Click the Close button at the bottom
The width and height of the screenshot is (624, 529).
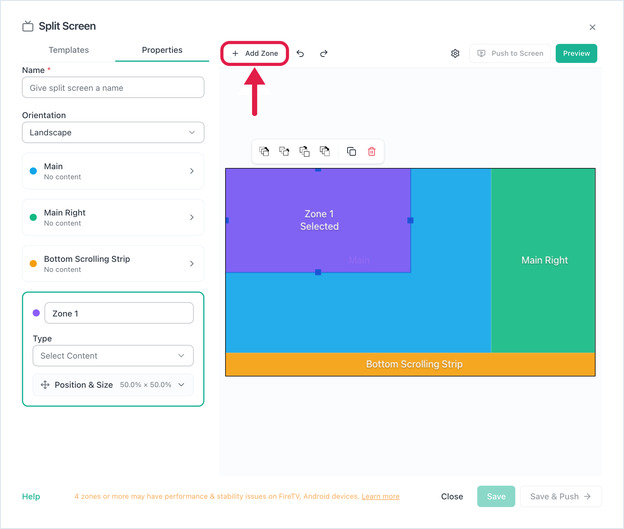click(x=452, y=496)
